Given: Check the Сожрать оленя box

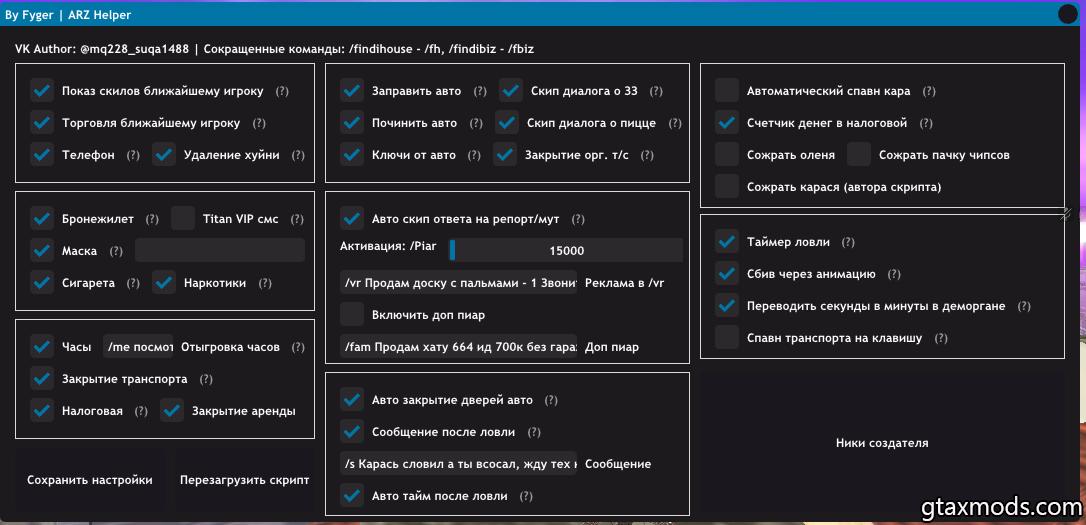Looking at the screenshot, I should tap(727, 155).
